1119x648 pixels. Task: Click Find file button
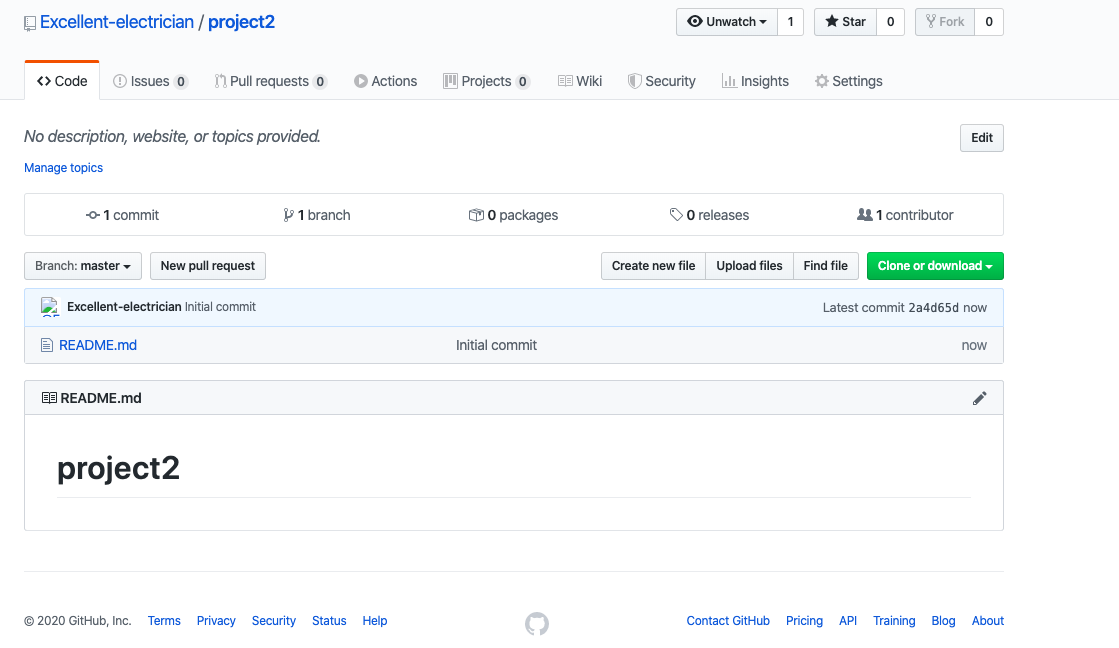[826, 266]
